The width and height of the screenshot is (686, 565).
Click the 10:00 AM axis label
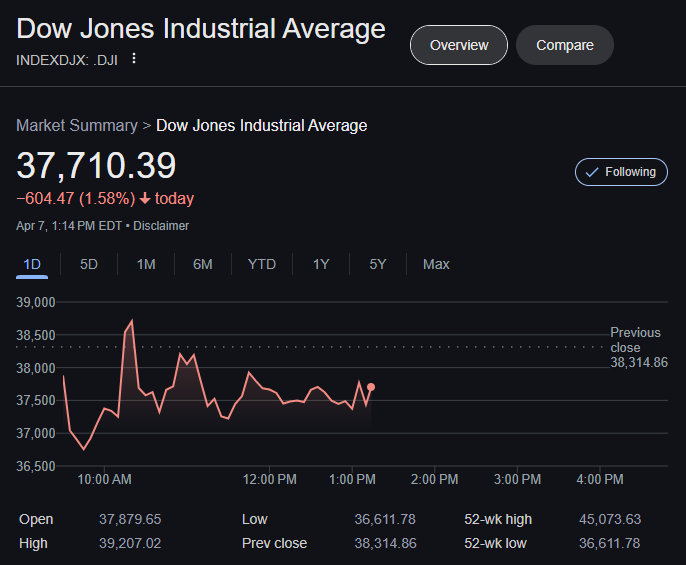click(x=104, y=479)
